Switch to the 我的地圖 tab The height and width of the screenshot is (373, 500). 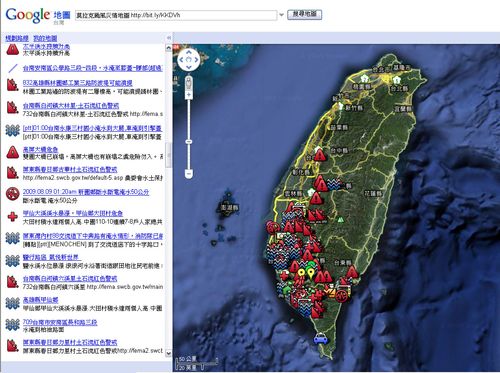[x=45, y=38]
